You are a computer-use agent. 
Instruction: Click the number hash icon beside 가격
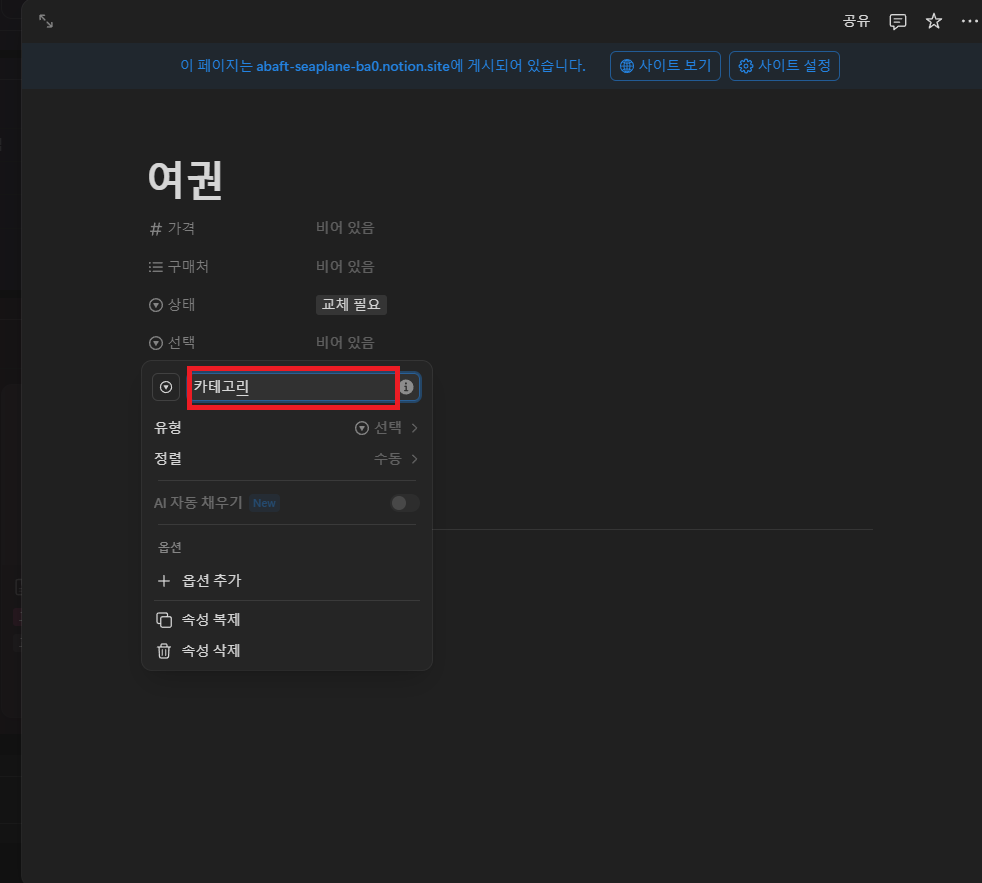click(155, 229)
